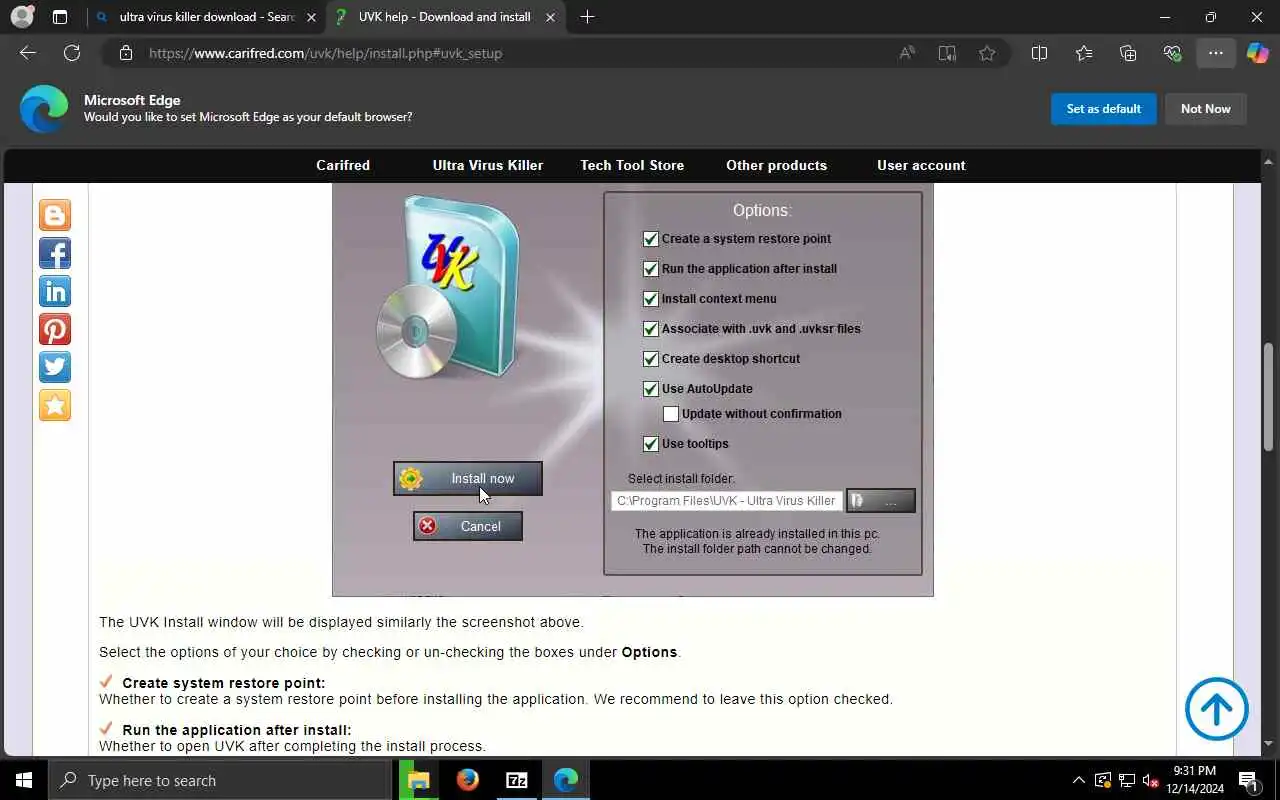The image size is (1280, 800).
Task: Close the UVK help tab
Action: click(x=550, y=17)
